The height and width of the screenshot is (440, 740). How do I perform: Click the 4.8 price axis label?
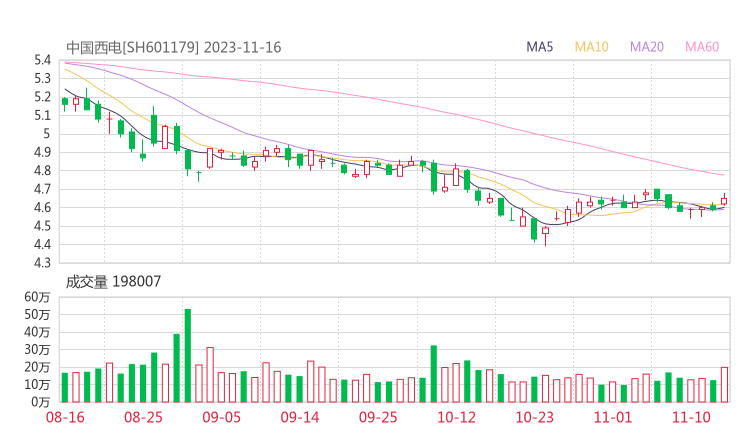[42, 170]
